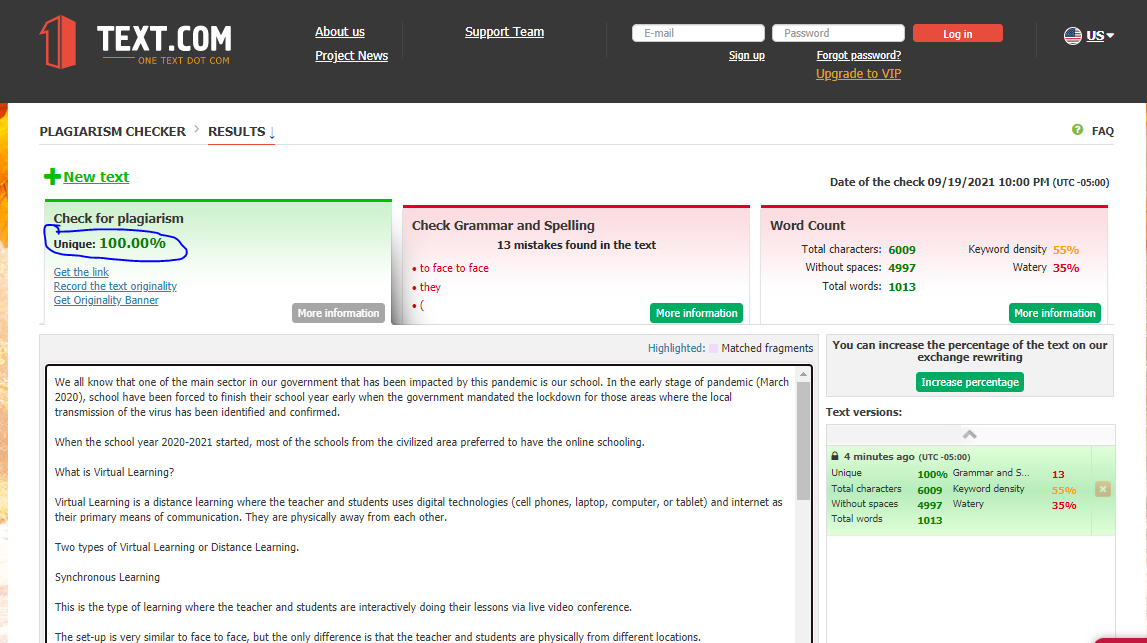This screenshot has width=1147, height=643.
Task: Click the Watery 35% value in Word Count
Action: tap(1066, 268)
